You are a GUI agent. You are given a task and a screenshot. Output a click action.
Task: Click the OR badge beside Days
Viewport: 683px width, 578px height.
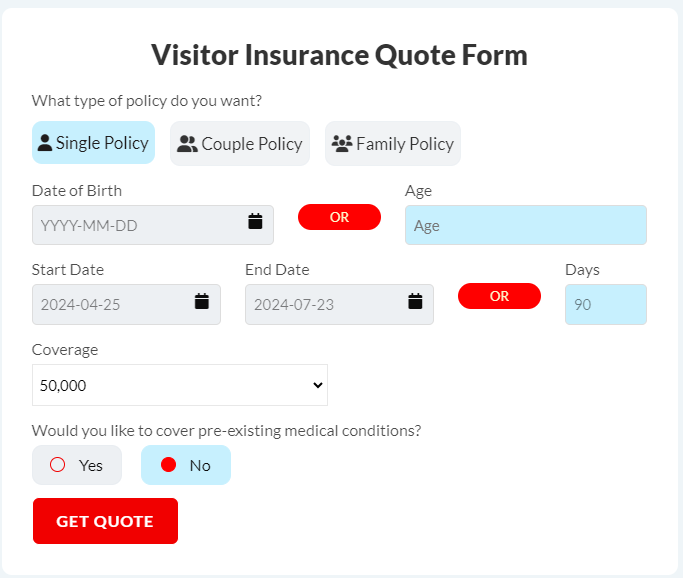coord(499,296)
